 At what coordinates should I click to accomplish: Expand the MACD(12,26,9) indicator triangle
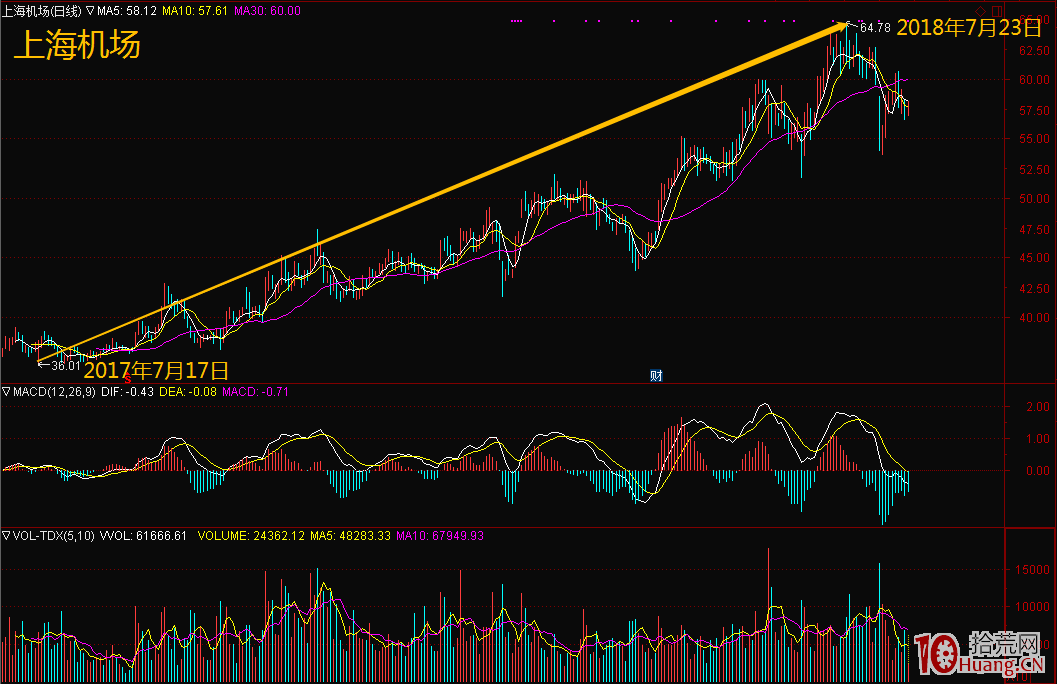coord(6,392)
